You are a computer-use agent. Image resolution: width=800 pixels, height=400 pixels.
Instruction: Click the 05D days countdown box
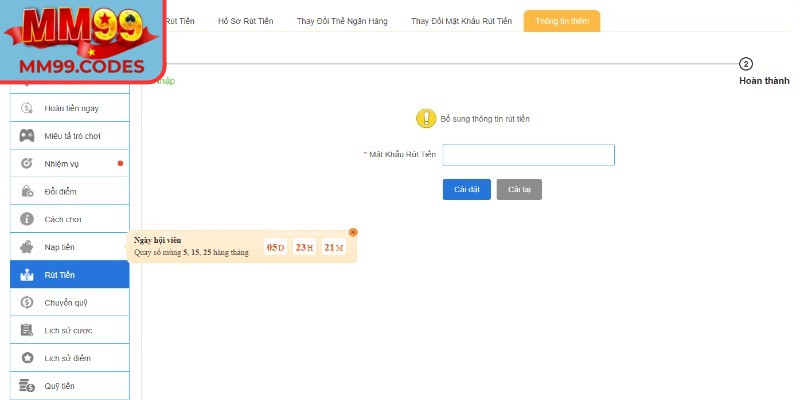276,247
